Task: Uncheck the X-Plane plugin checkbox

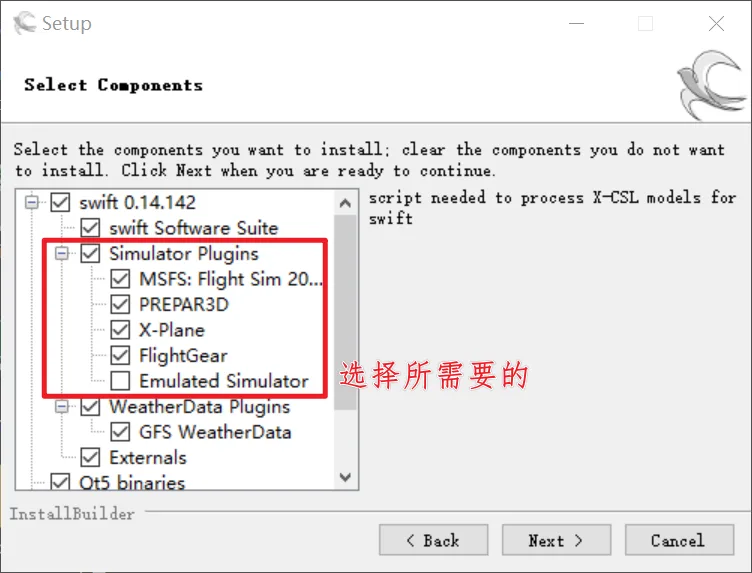Action: [x=120, y=330]
